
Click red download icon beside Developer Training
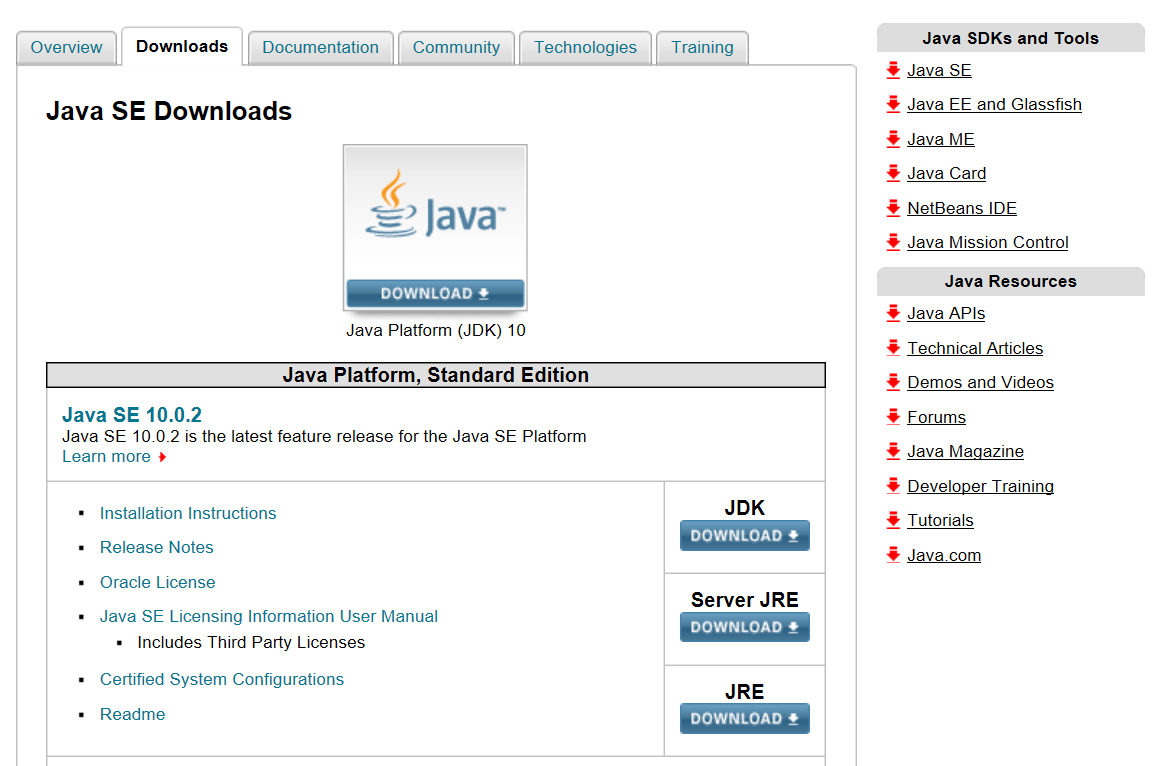pos(893,486)
